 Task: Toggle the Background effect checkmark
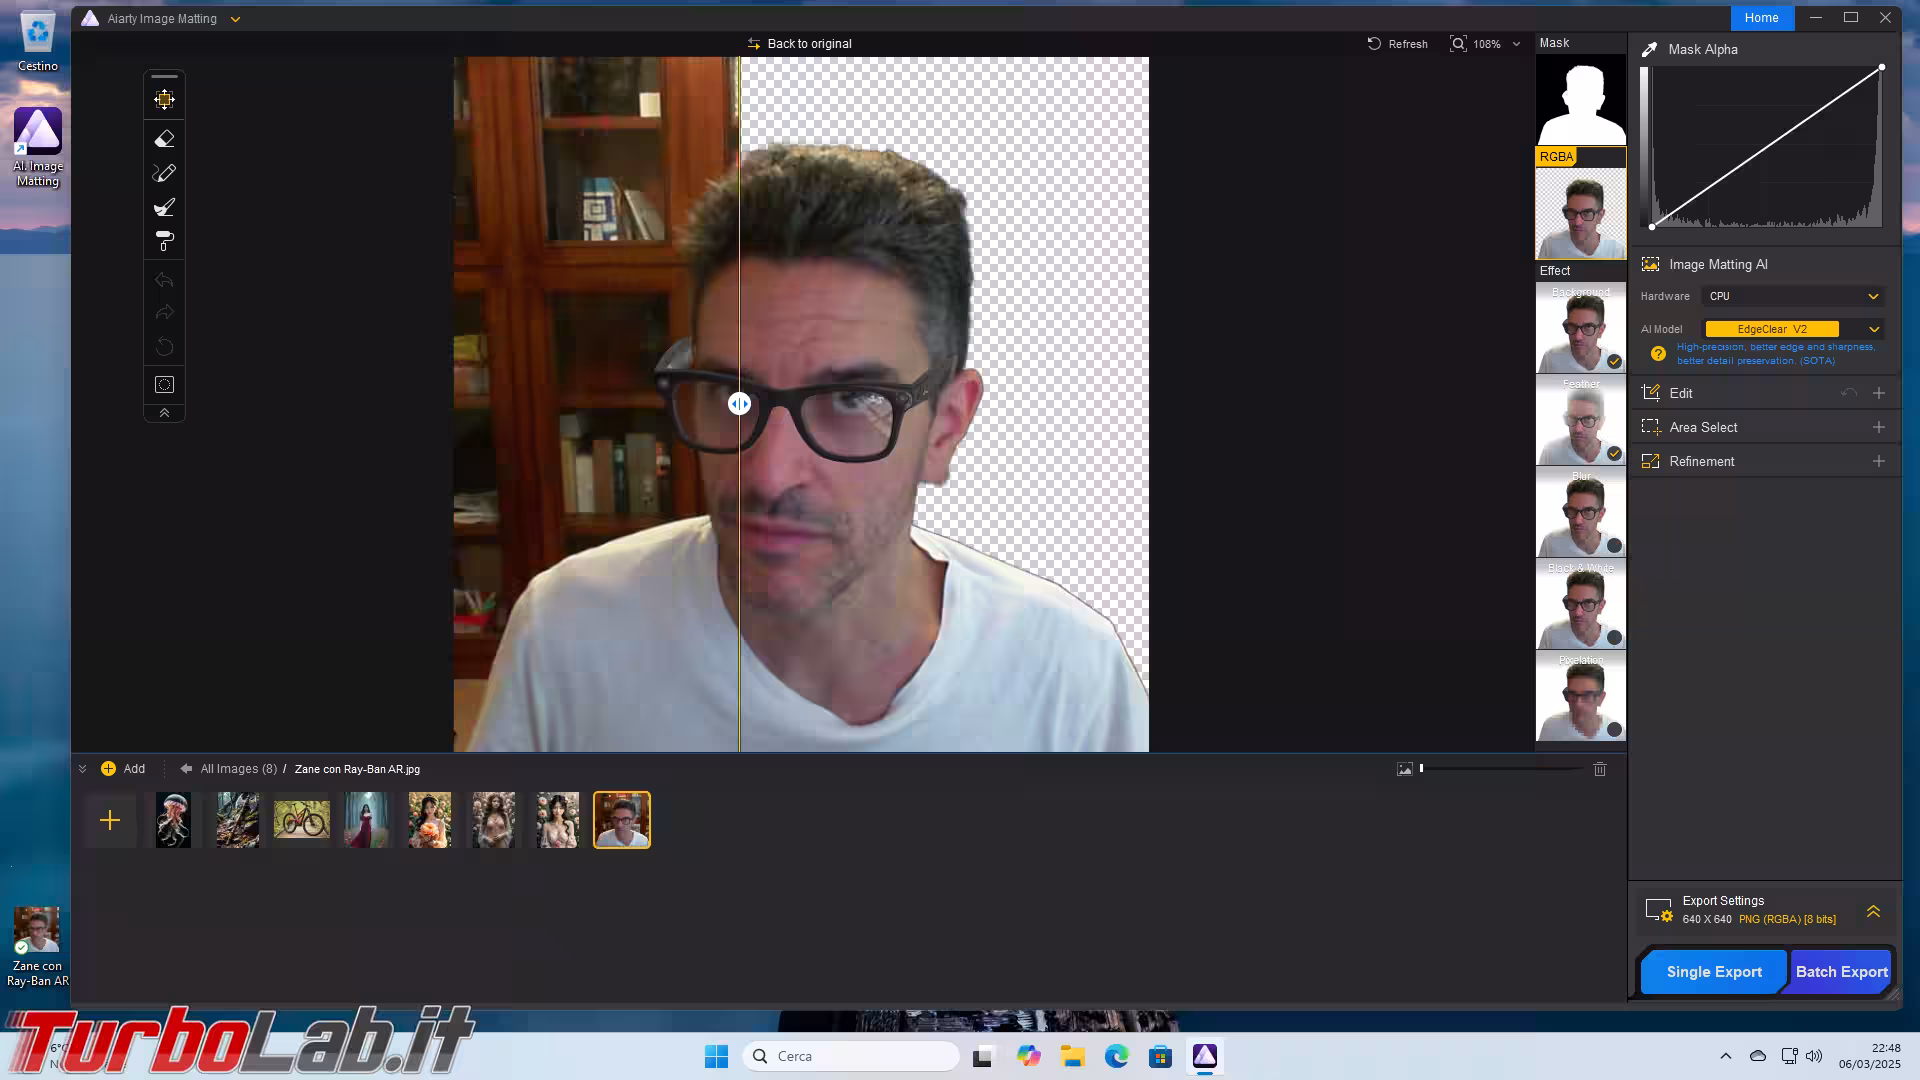click(1614, 362)
